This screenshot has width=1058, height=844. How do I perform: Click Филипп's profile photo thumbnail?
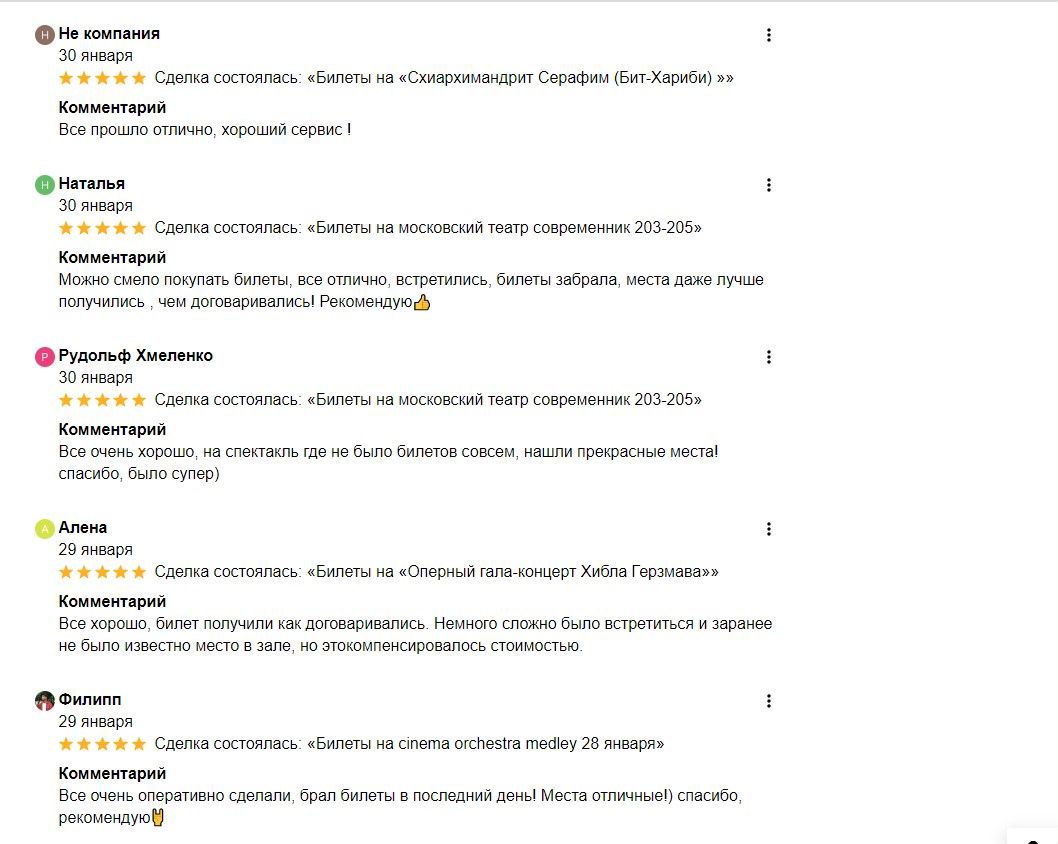(45, 700)
